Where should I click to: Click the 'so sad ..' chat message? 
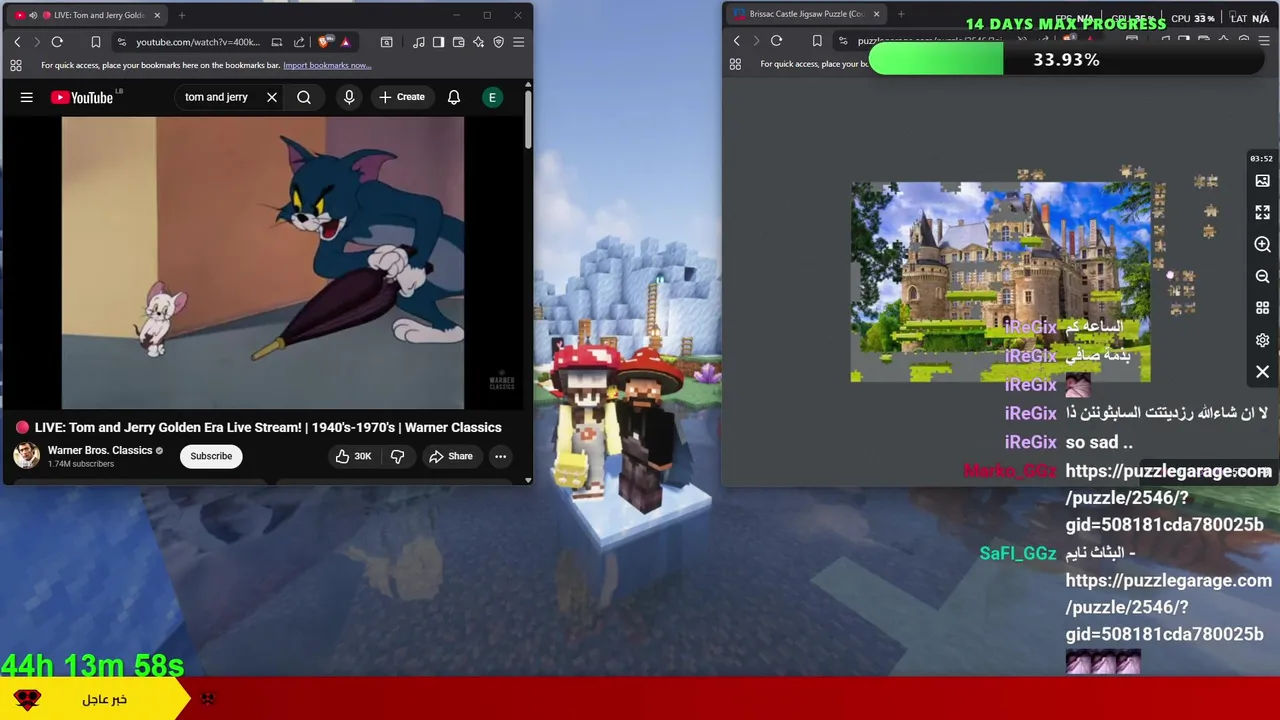click(1099, 442)
